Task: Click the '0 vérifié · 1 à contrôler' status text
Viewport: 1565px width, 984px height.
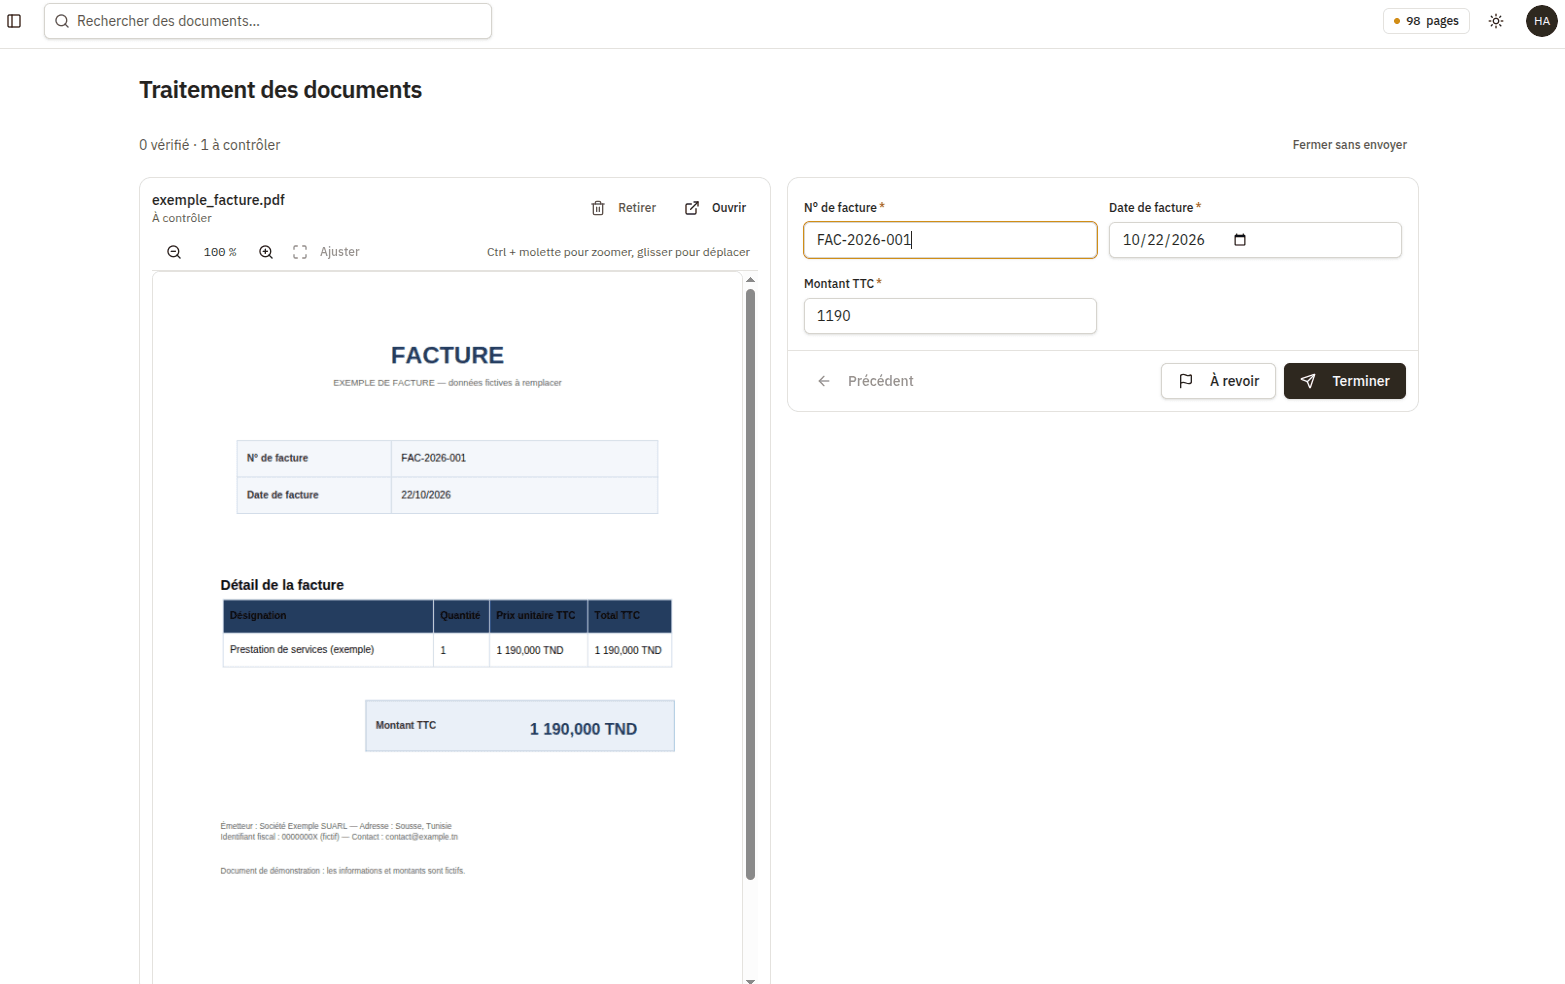Action: 210,145
